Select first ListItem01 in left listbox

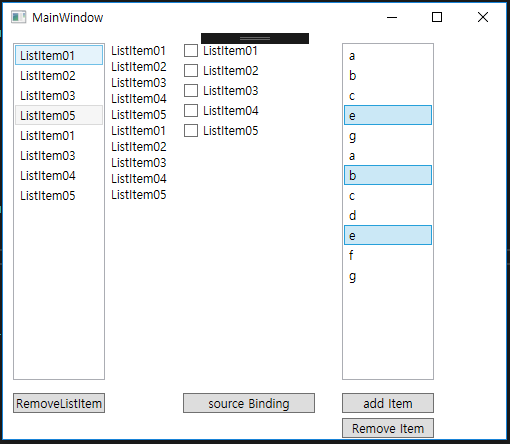[59, 55]
